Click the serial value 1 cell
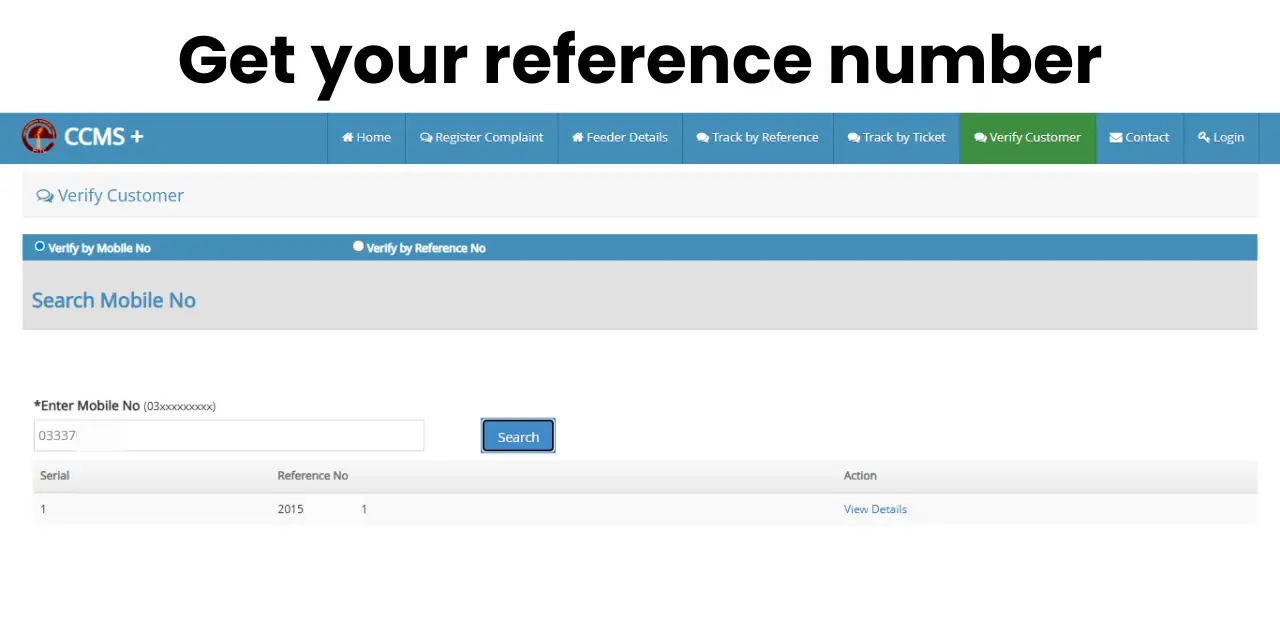The width and height of the screenshot is (1280, 630). (x=43, y=509)
